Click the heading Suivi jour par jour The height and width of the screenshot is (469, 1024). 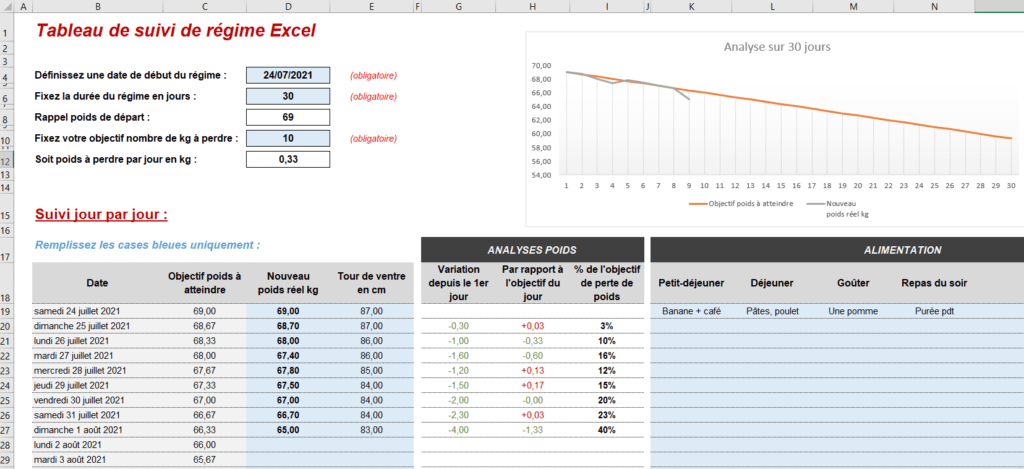101,214
